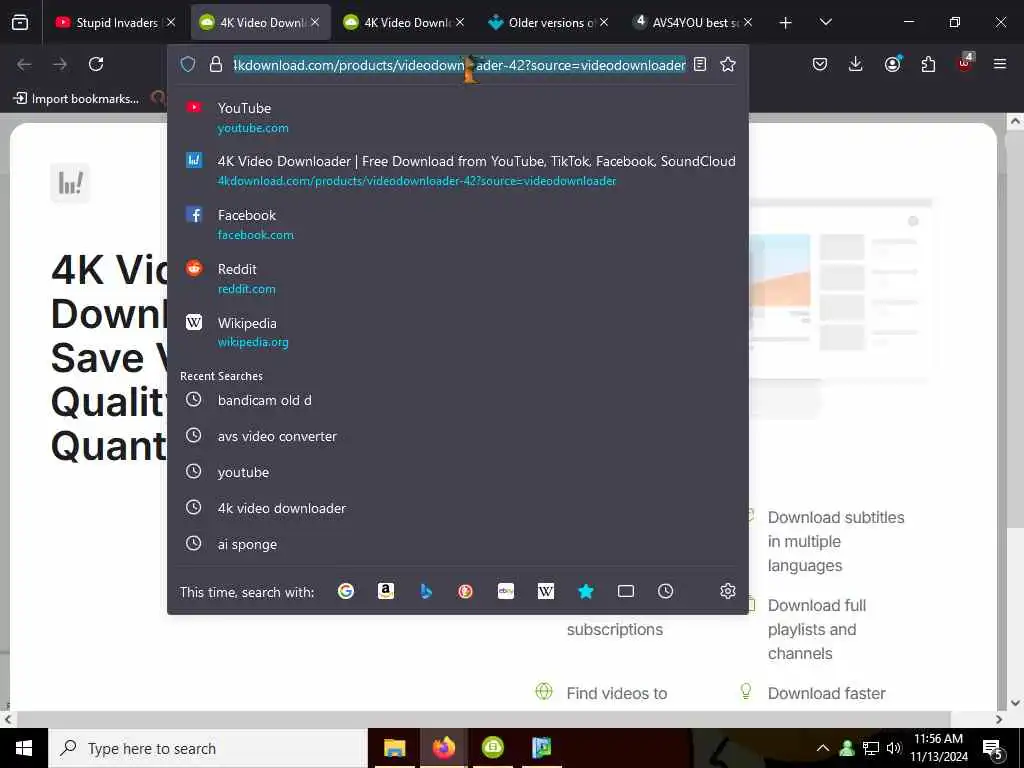The height and width of the screenshot is (768, 1024).
Task: Search this time with eBay
Action: 505,592
